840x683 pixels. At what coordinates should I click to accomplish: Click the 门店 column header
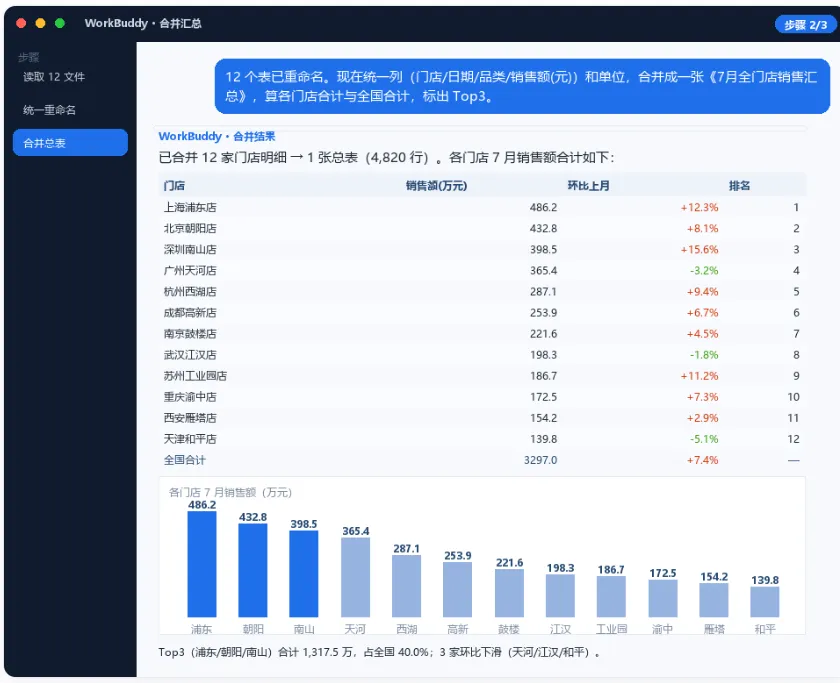point(174,186)
